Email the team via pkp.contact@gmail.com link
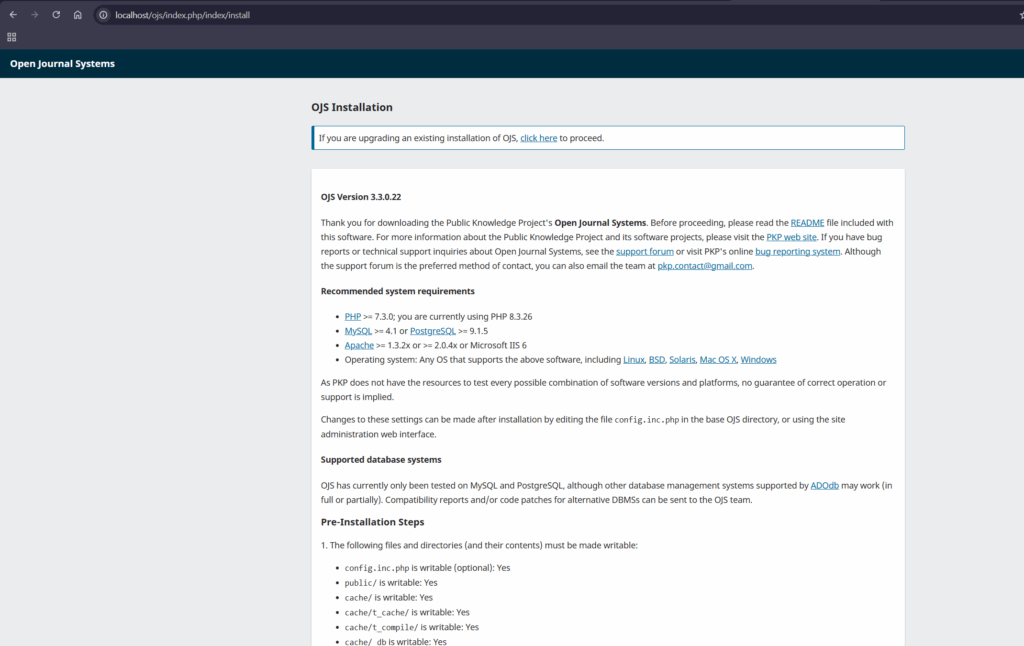Screen dimensions: 1024x646 (x=703, y=265)
